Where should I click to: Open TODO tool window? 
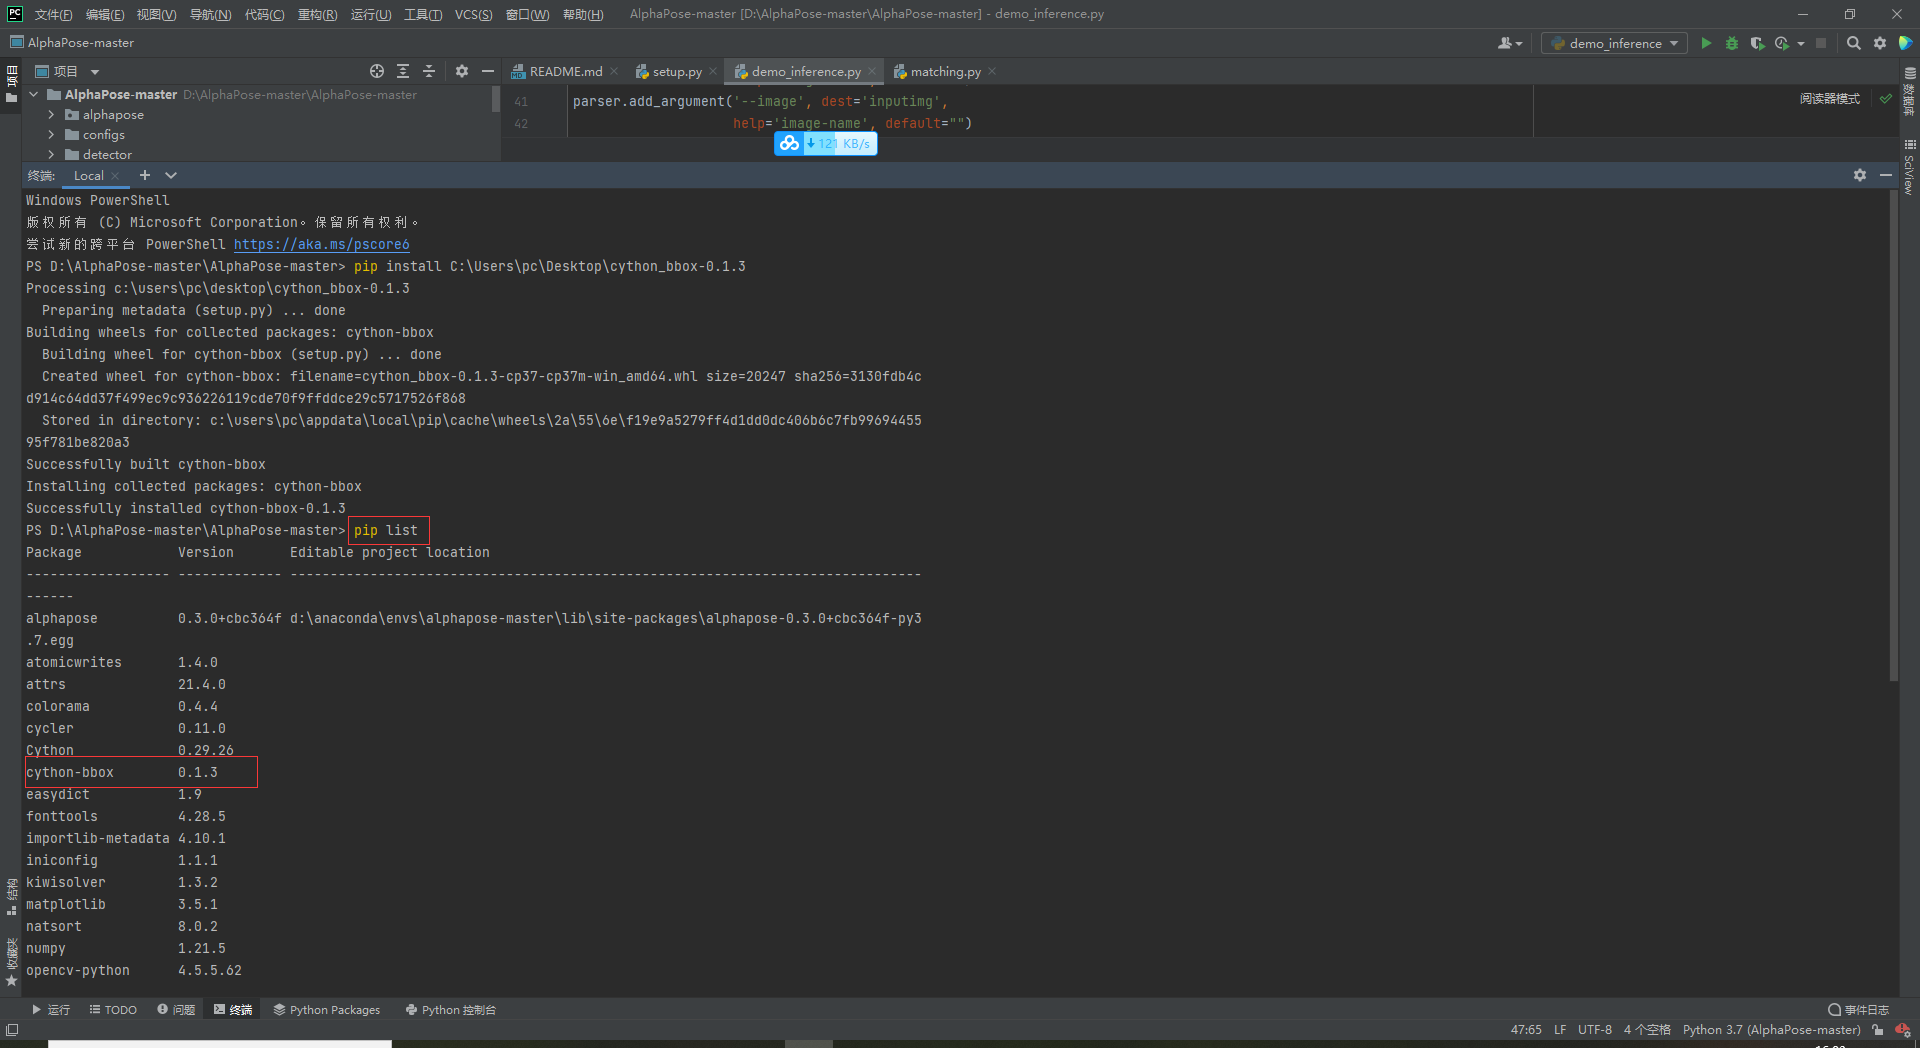[113, 1010]
